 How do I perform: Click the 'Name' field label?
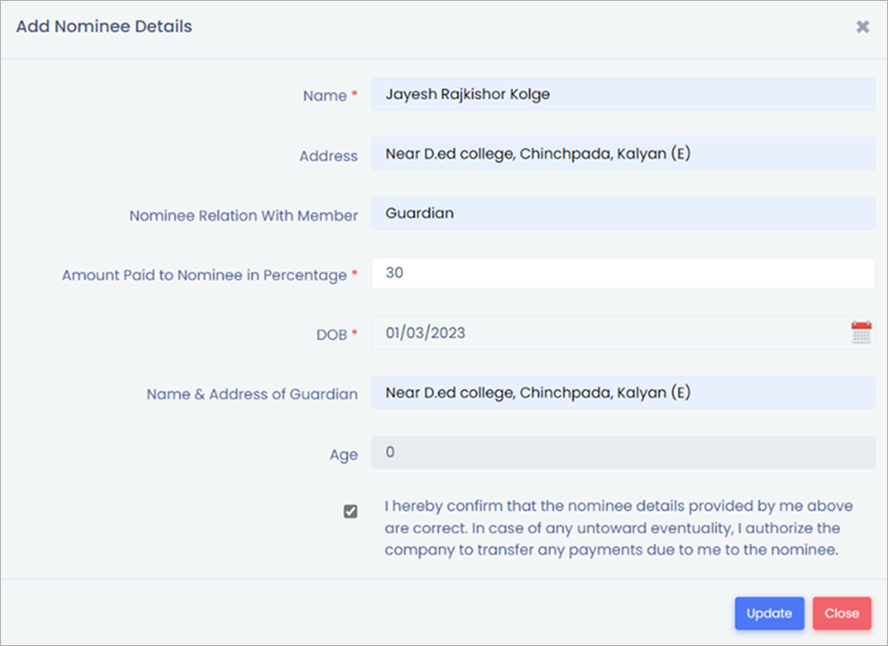pyautogui.click(x=324, y=96)
